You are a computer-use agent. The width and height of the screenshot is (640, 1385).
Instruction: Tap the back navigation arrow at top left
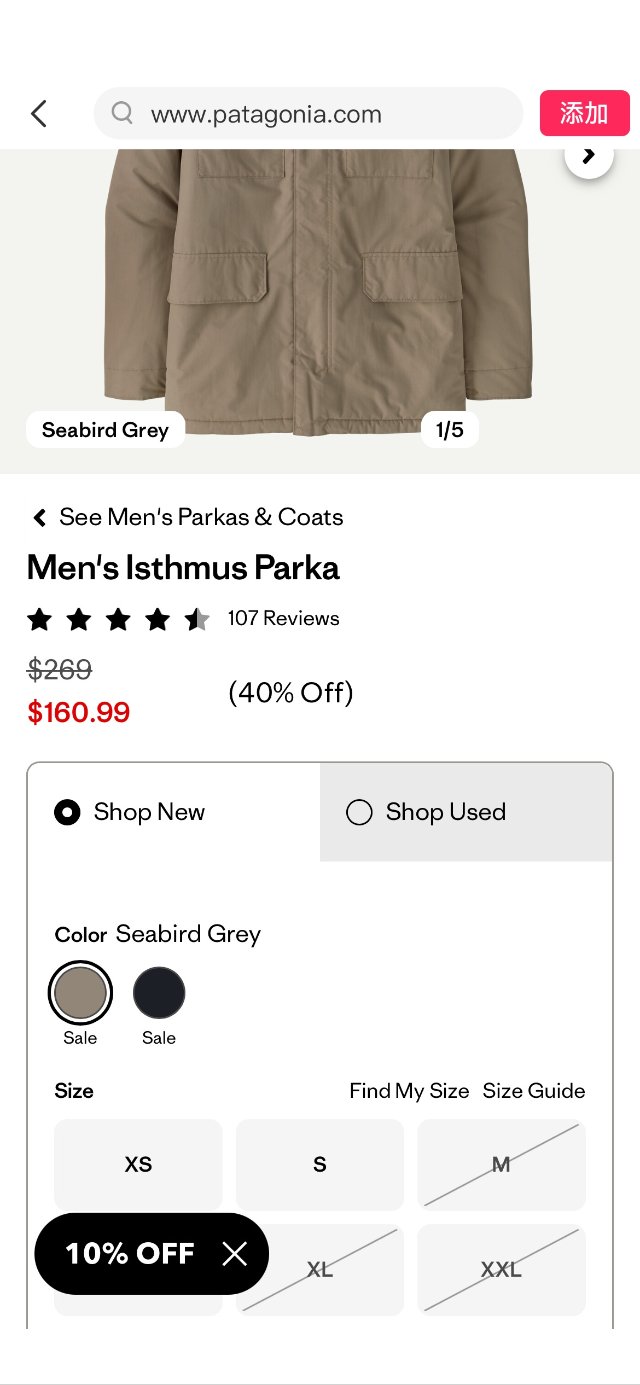click(38, 113)
